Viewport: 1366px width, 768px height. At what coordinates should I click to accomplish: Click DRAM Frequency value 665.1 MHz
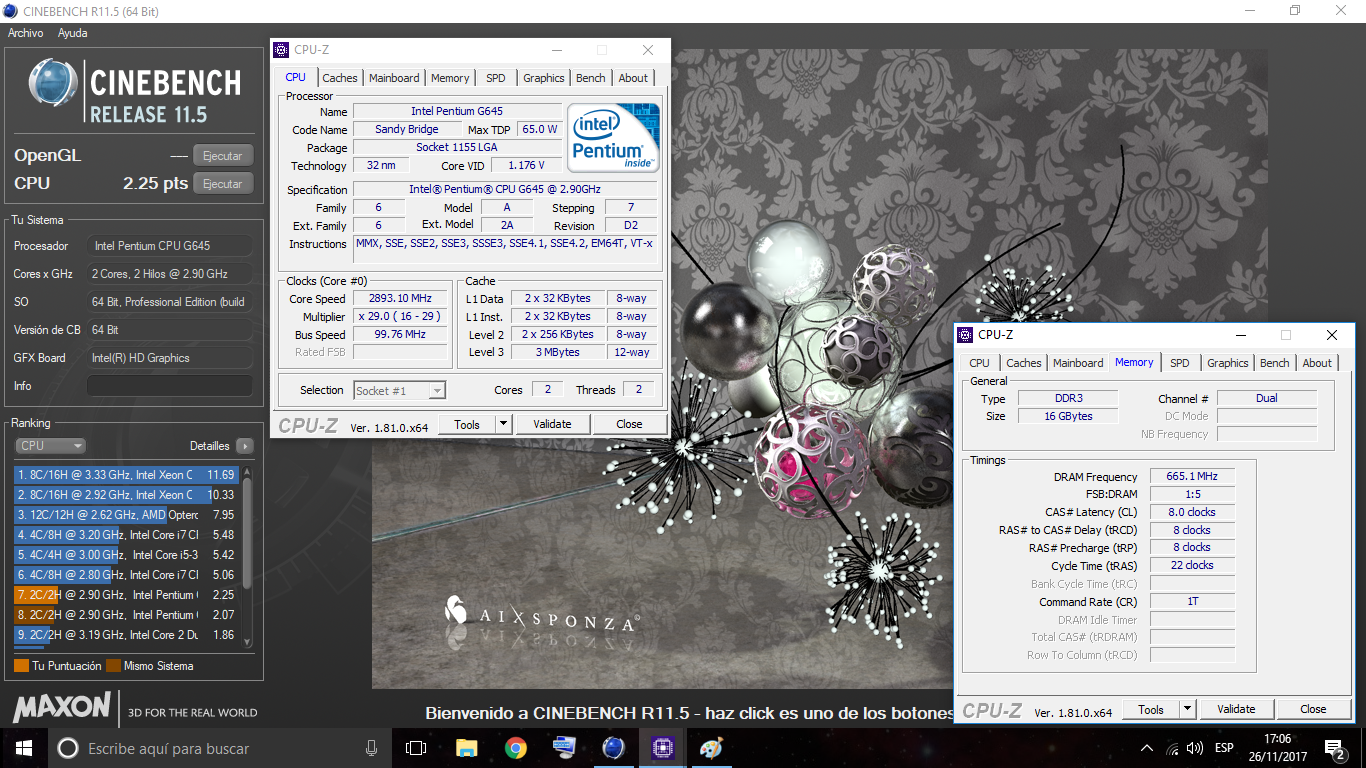pyautogui.click(x=1192, y=477)
